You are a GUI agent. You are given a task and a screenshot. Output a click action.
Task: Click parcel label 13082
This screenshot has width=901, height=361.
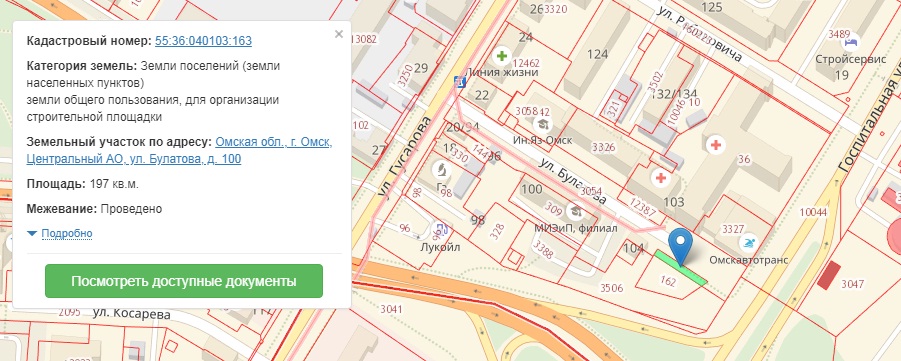363,39
